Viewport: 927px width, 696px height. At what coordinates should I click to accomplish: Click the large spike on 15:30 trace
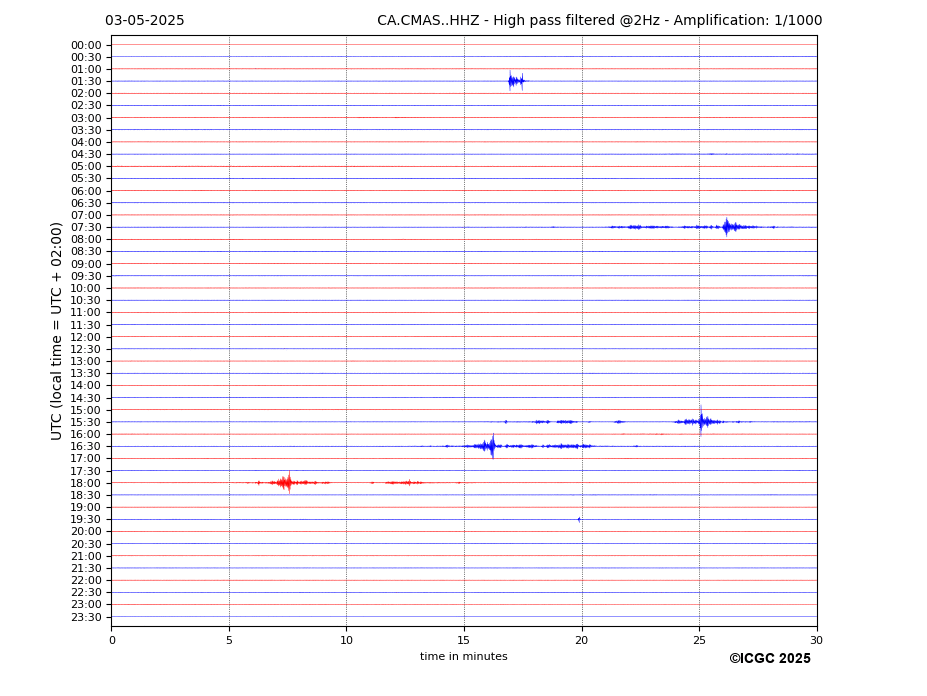(x=701, y=421)
